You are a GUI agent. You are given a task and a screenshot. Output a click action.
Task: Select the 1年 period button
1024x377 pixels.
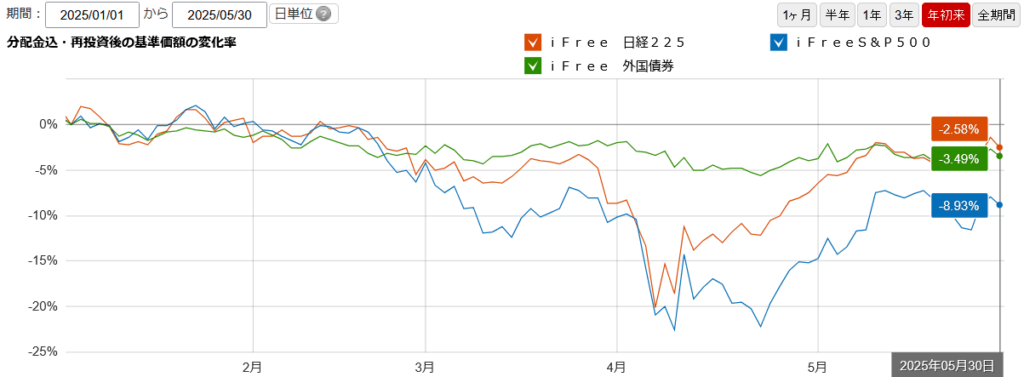(871, 15)
